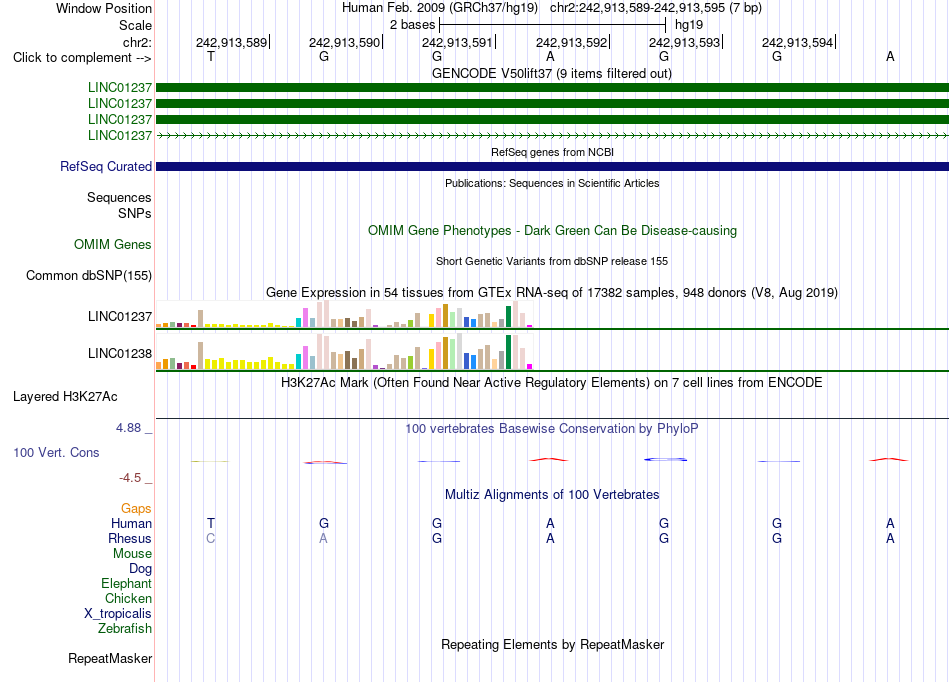This screenshot has width=950, height=682.
Task: Click the Layered H3K27Ac side label
Action: click(x=65, y=397)
